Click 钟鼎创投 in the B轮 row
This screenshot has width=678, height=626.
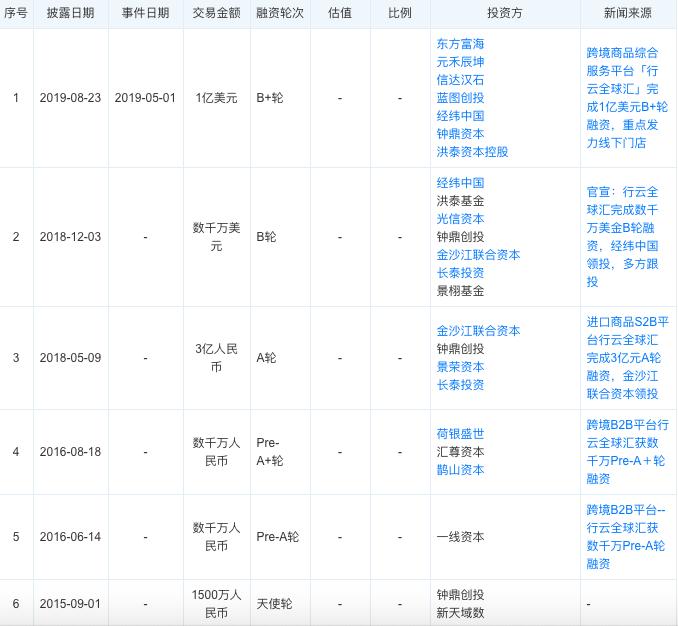pos(460,237)
